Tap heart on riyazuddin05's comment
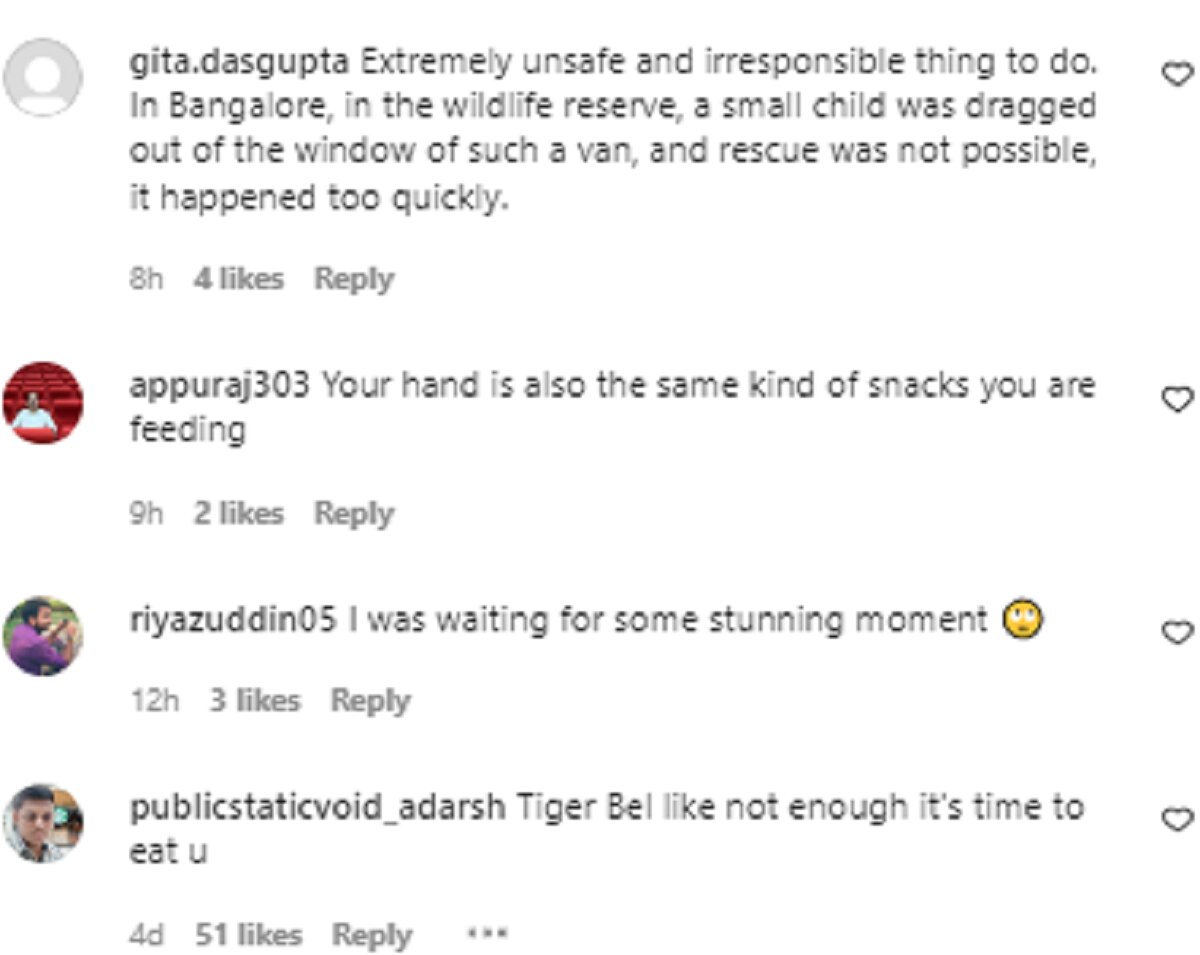Viewport: 1200px width, 955px height. pos(1179,632)
